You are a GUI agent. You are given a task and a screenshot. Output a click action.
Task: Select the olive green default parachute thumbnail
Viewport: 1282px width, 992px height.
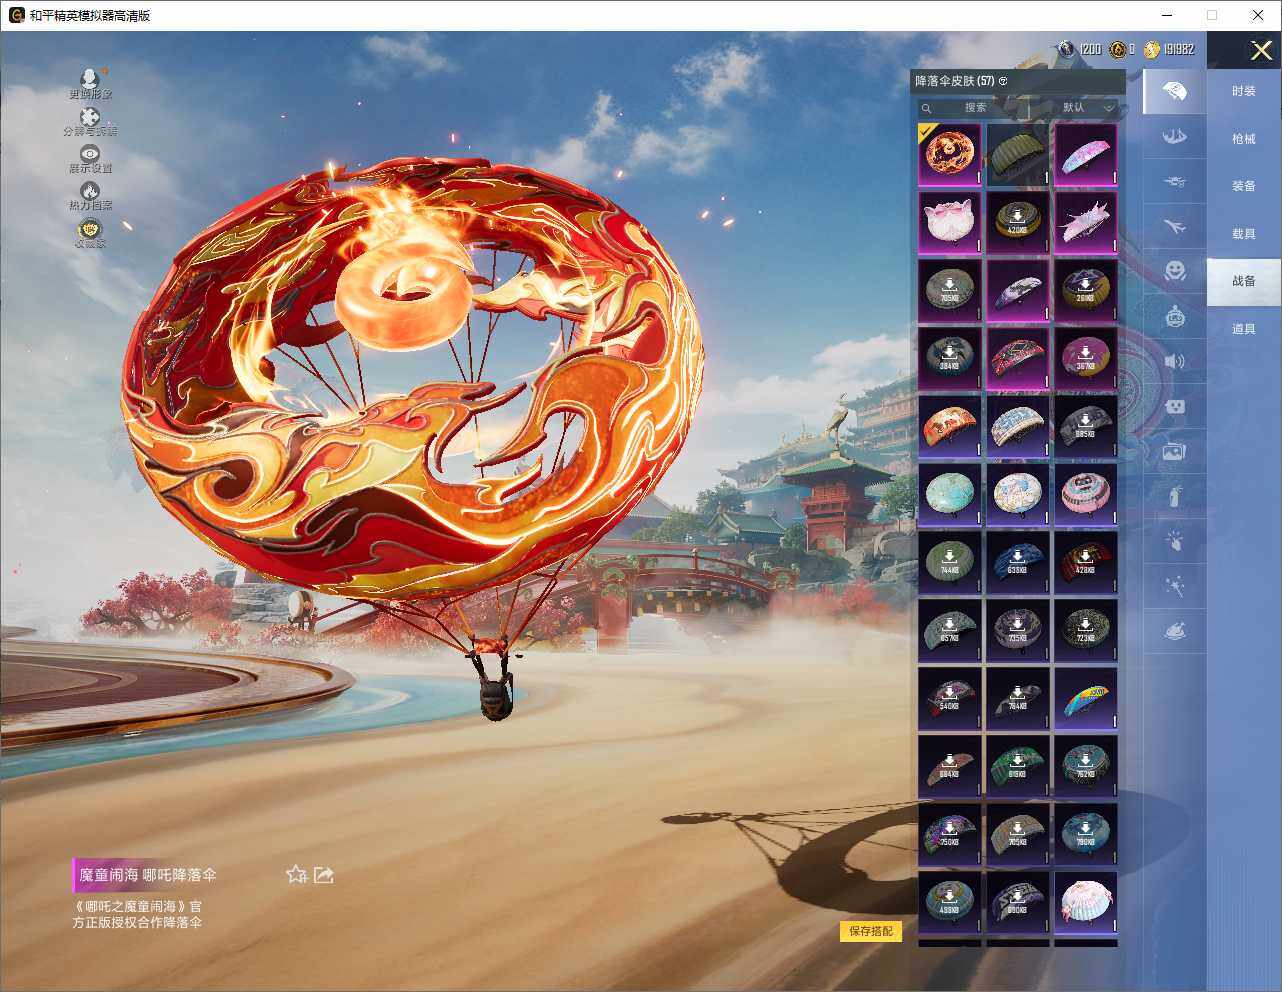[1017, 154]
